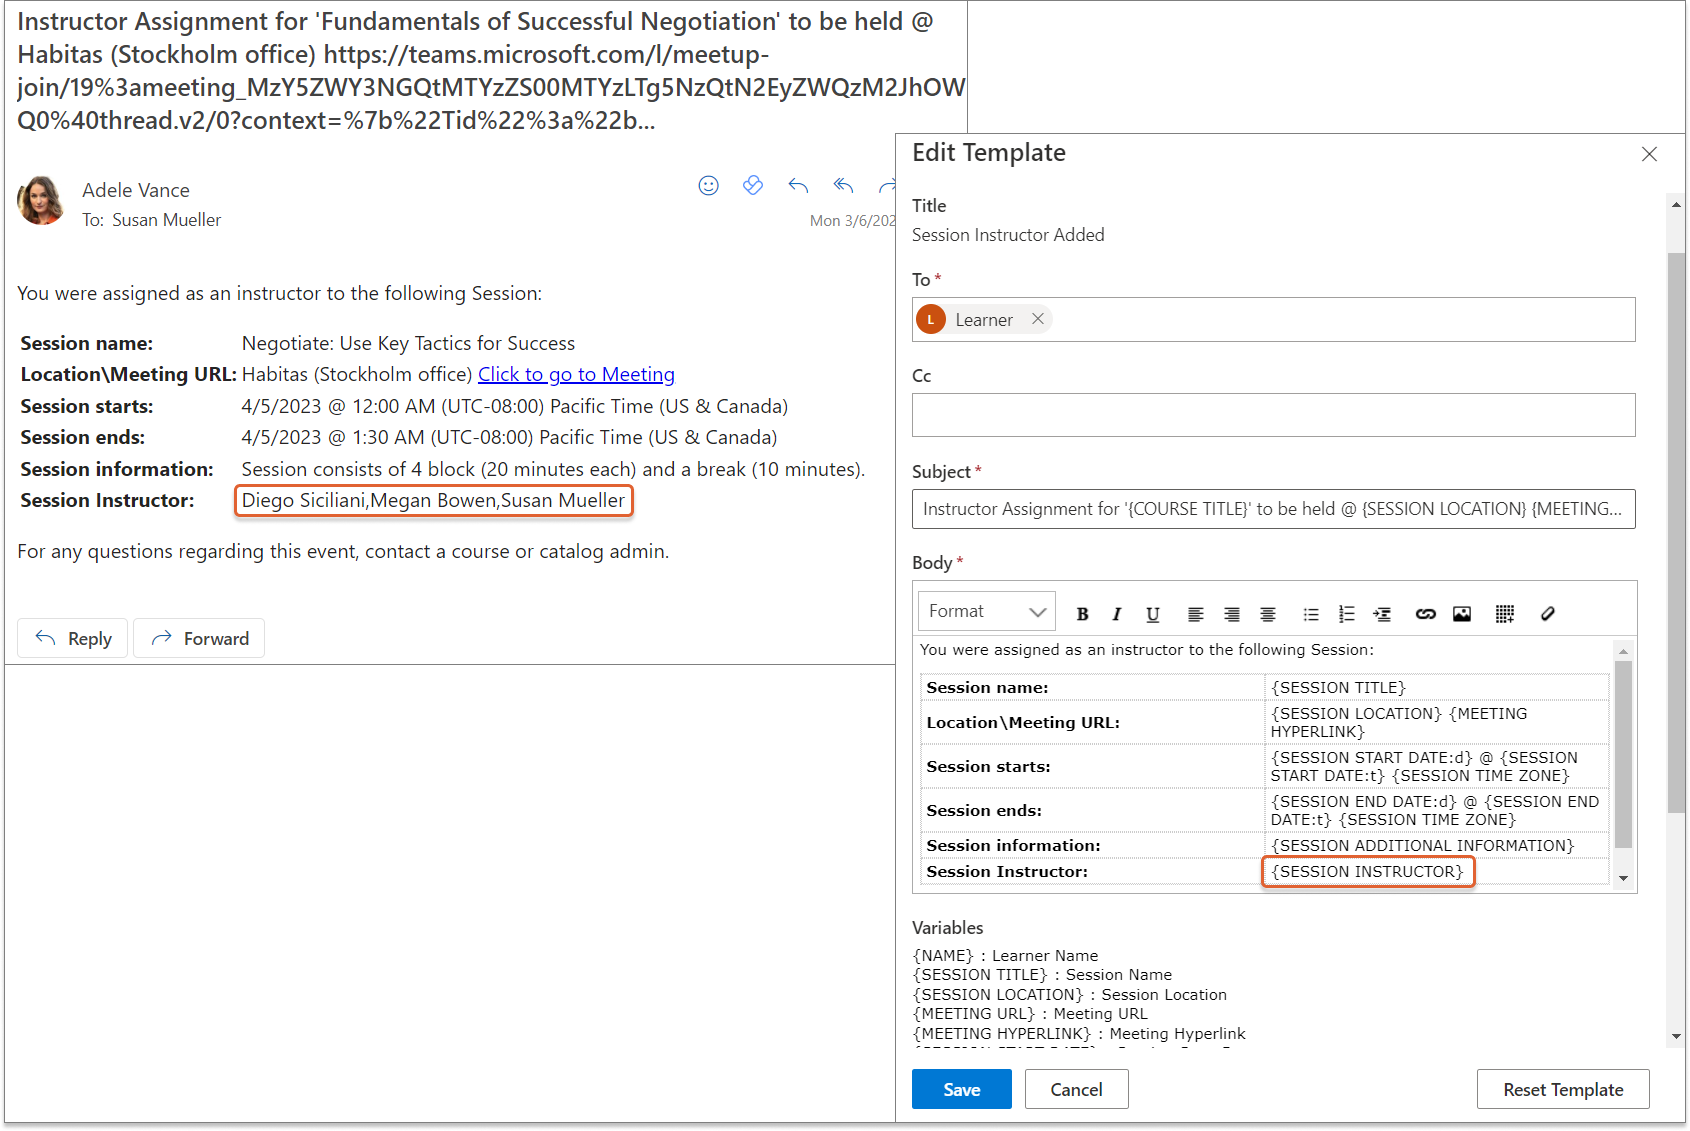Click Reset Template button
The image size is (1690, 1131).
tap(1563, 1089)
